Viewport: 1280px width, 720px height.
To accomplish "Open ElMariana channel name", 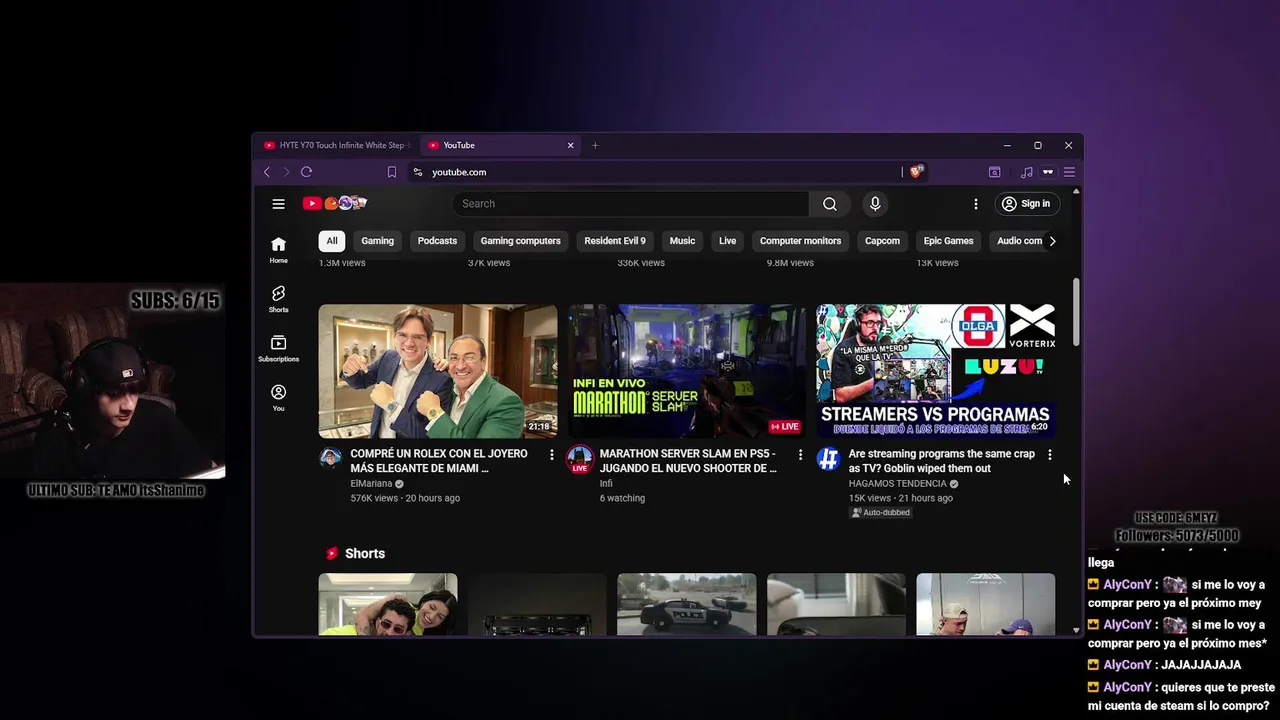I will pyautogui.click(x=371, y=484).
